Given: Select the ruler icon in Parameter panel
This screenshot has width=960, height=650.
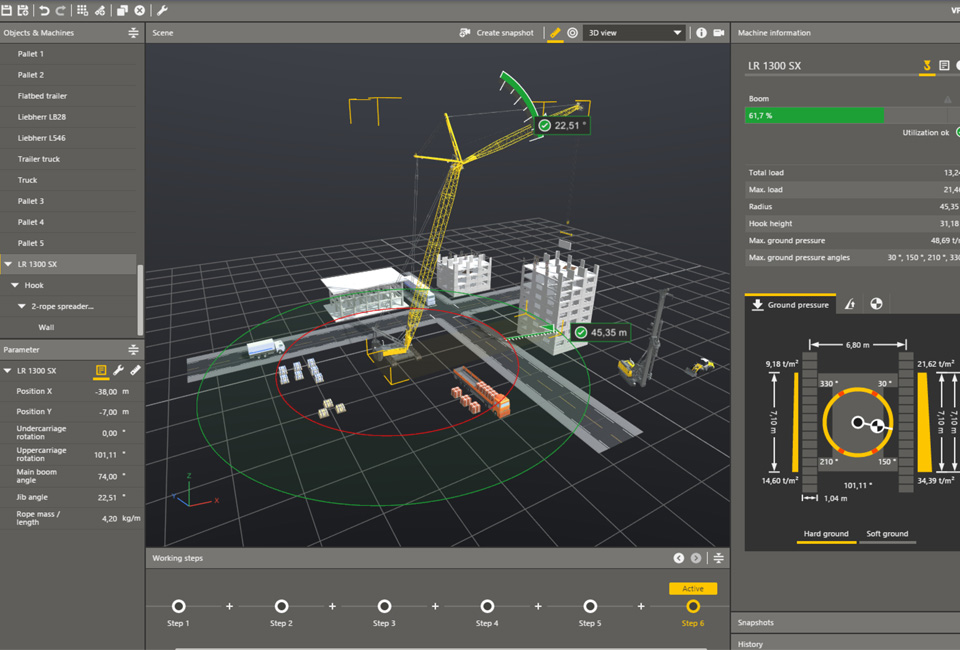Looking at the screenshot, I should tap(136, 371).
